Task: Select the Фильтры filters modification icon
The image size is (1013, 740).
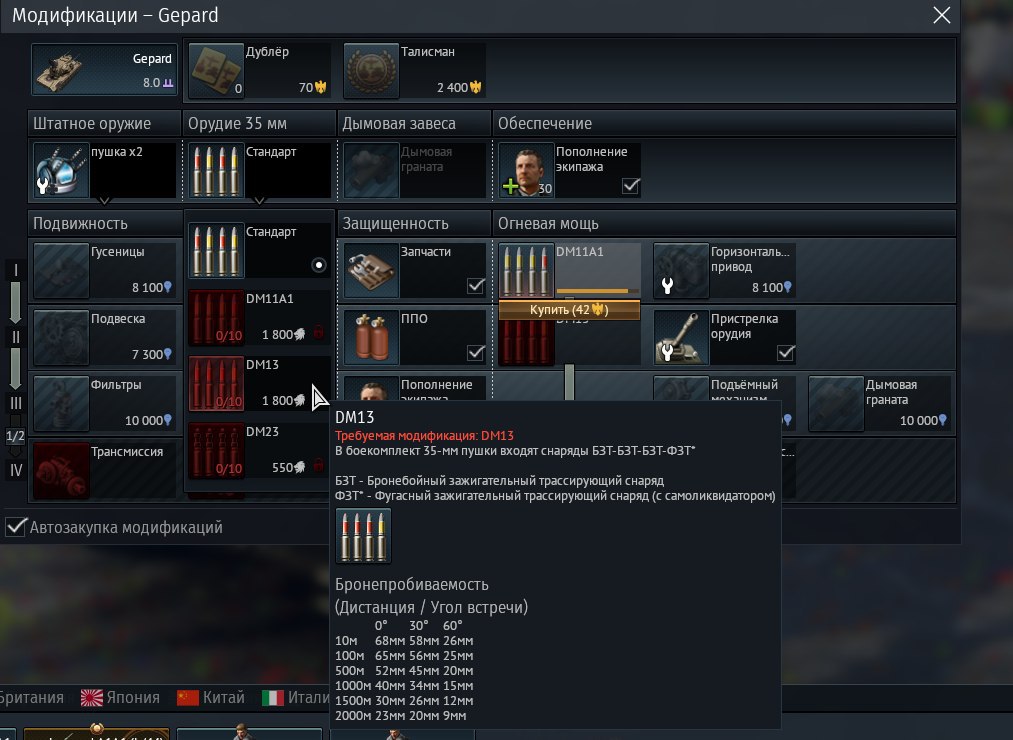Action: pos(61,404)
